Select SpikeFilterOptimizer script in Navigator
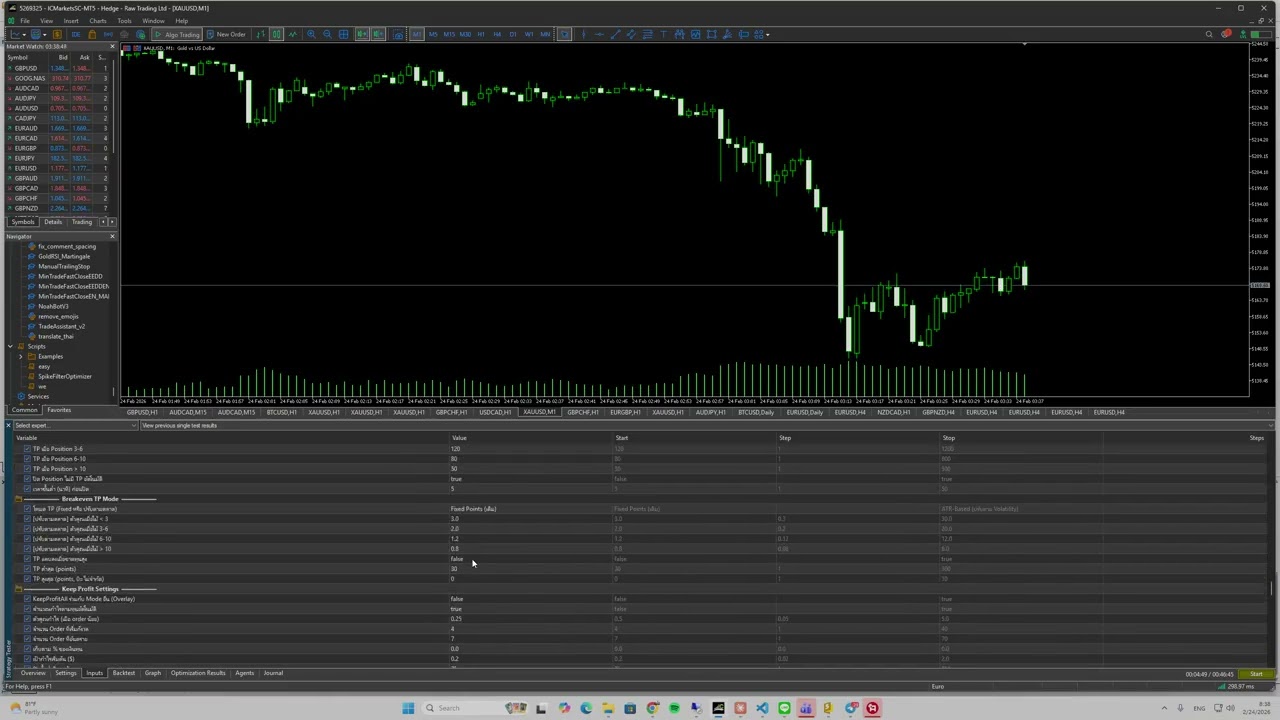Image resolution: width=1280 pixels, height=720 pixels. pos(65,376)
